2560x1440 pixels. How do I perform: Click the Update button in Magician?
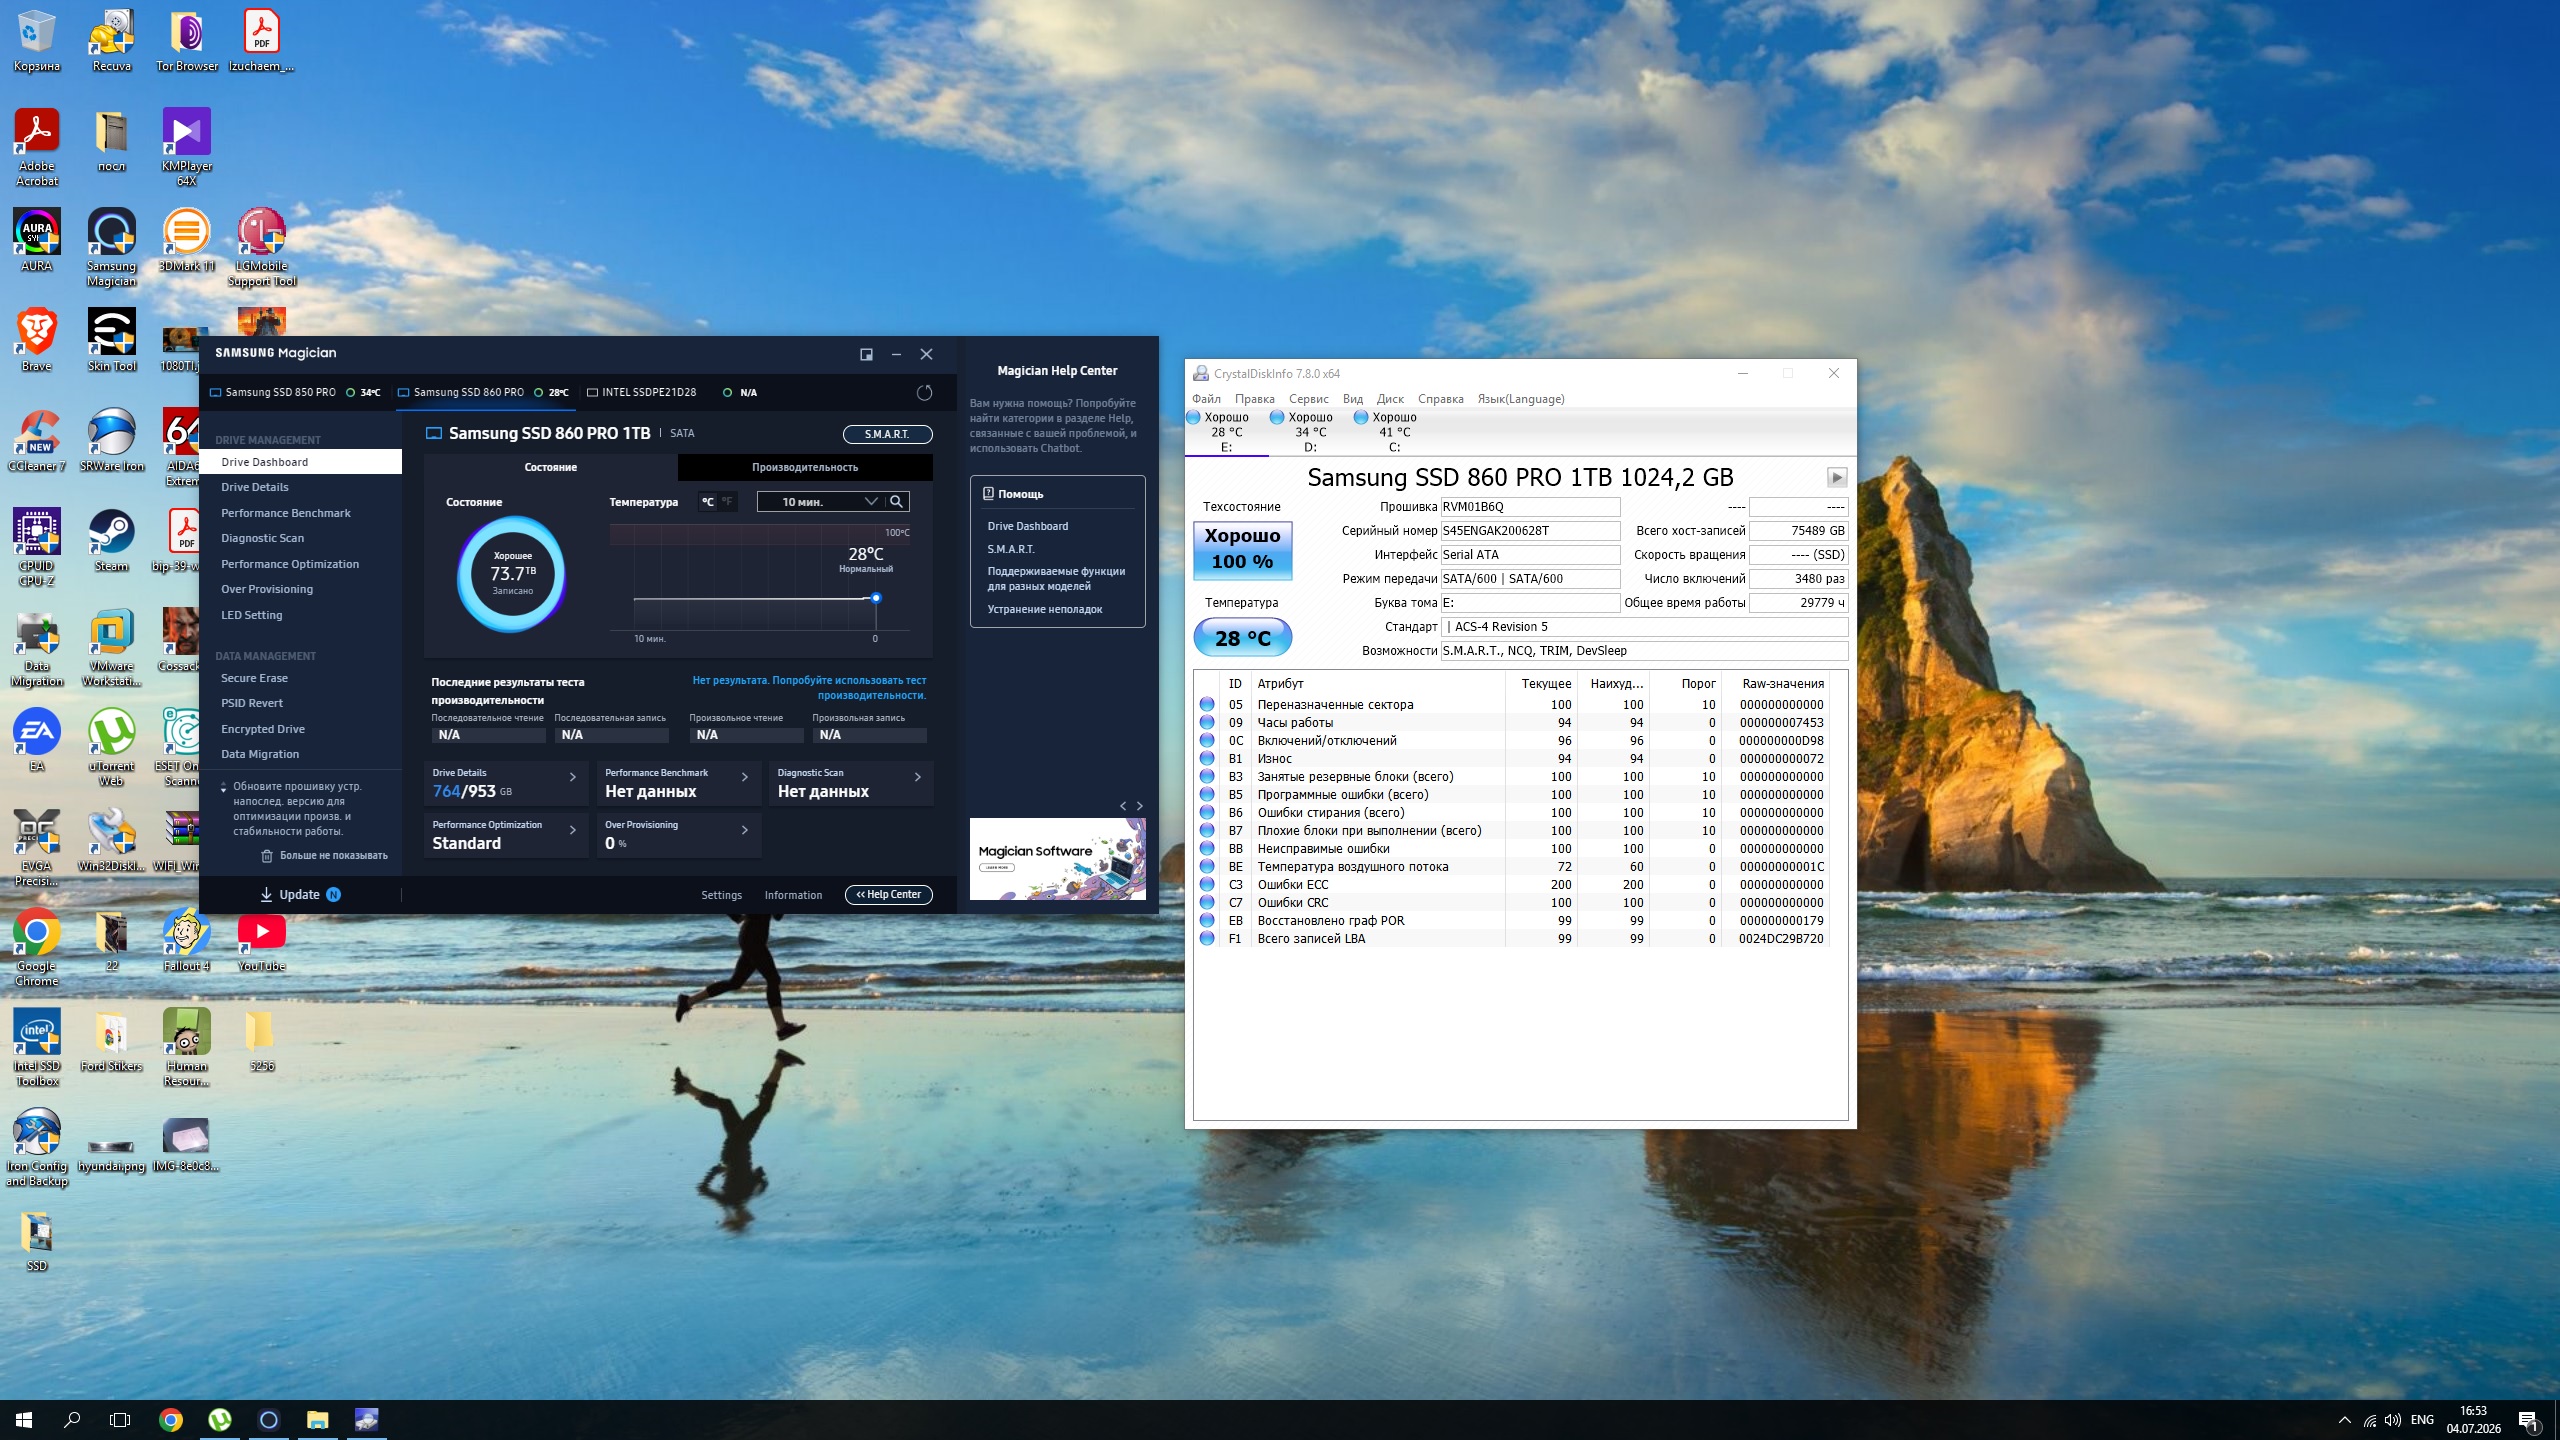(299, 895)
